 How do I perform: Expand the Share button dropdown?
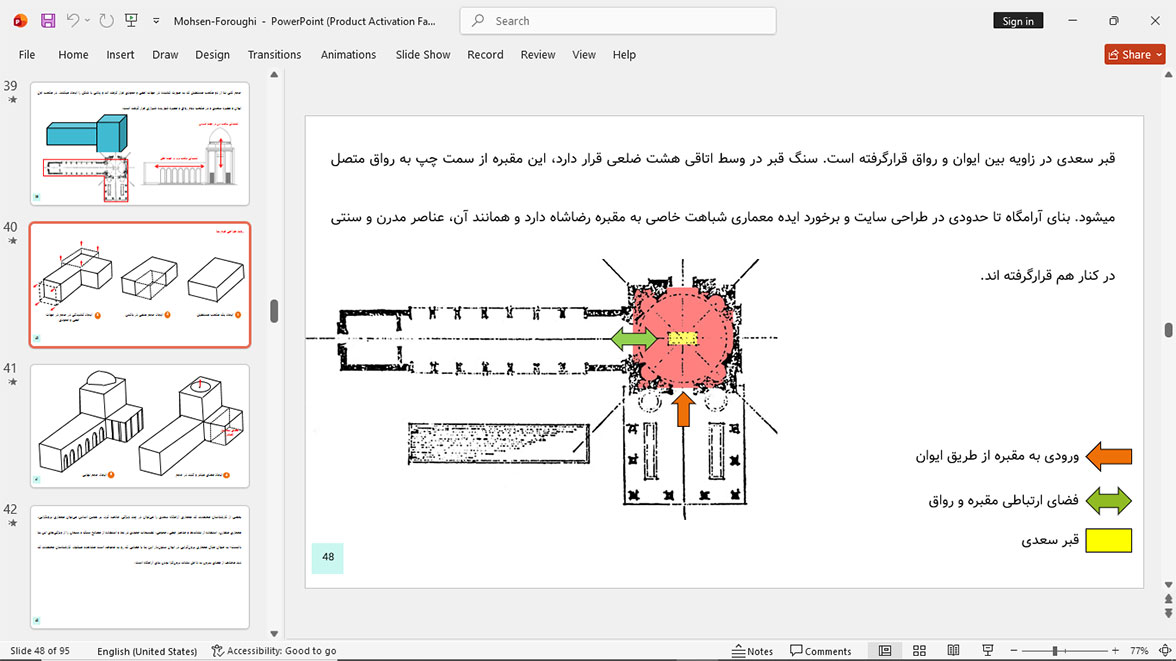pyautogui.click(x=1159, y=55)
